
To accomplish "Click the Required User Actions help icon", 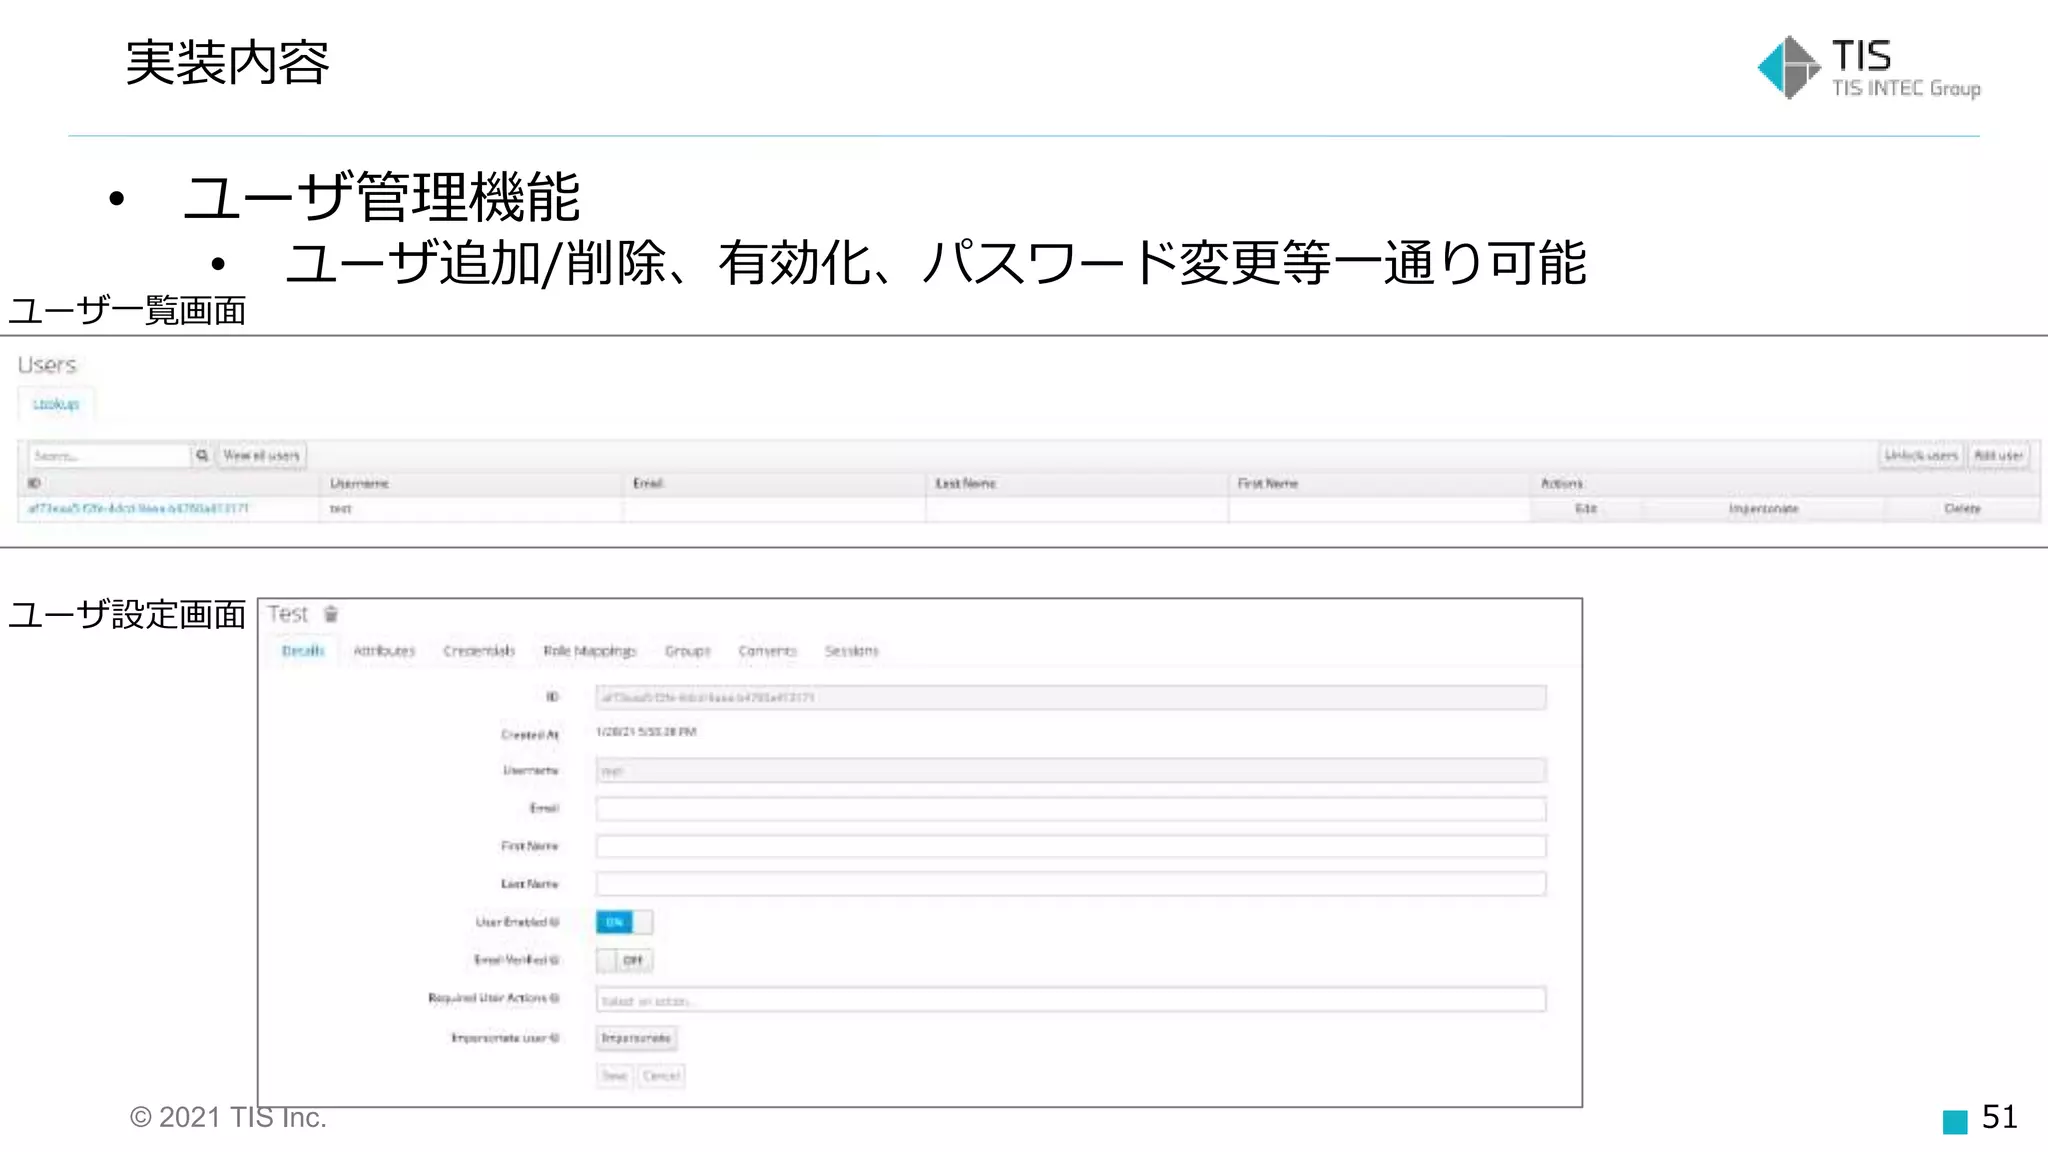I will point(555,998).
